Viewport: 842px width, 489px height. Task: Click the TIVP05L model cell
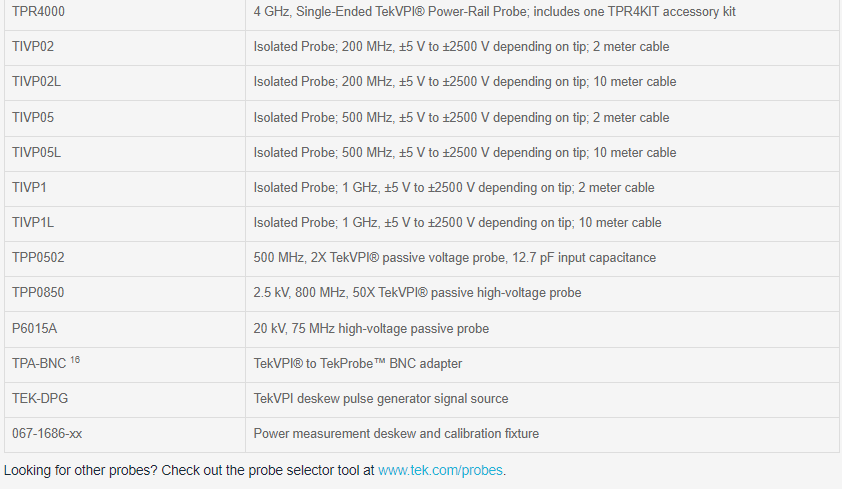pos(36,153)
